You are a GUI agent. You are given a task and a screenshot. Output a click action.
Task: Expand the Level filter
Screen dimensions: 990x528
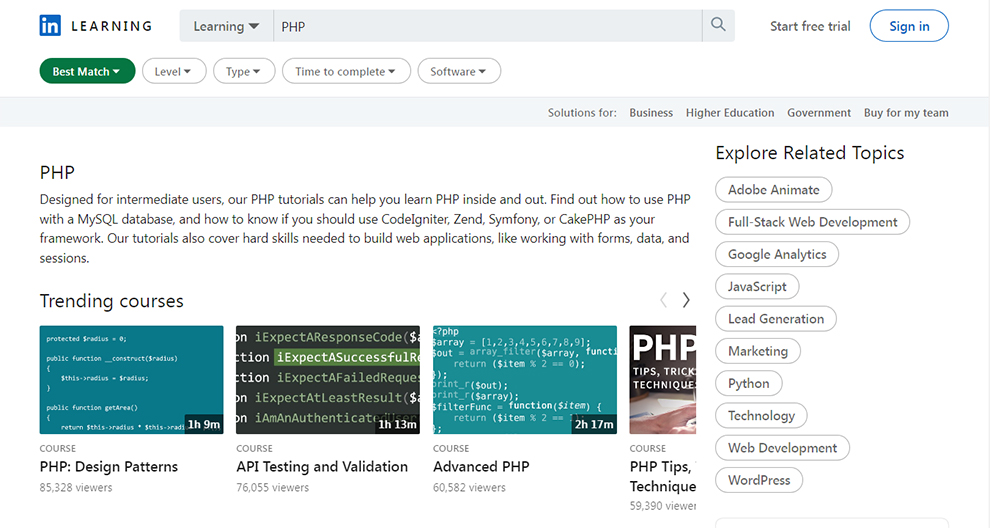pyautogui.click(x=174, y=71)
